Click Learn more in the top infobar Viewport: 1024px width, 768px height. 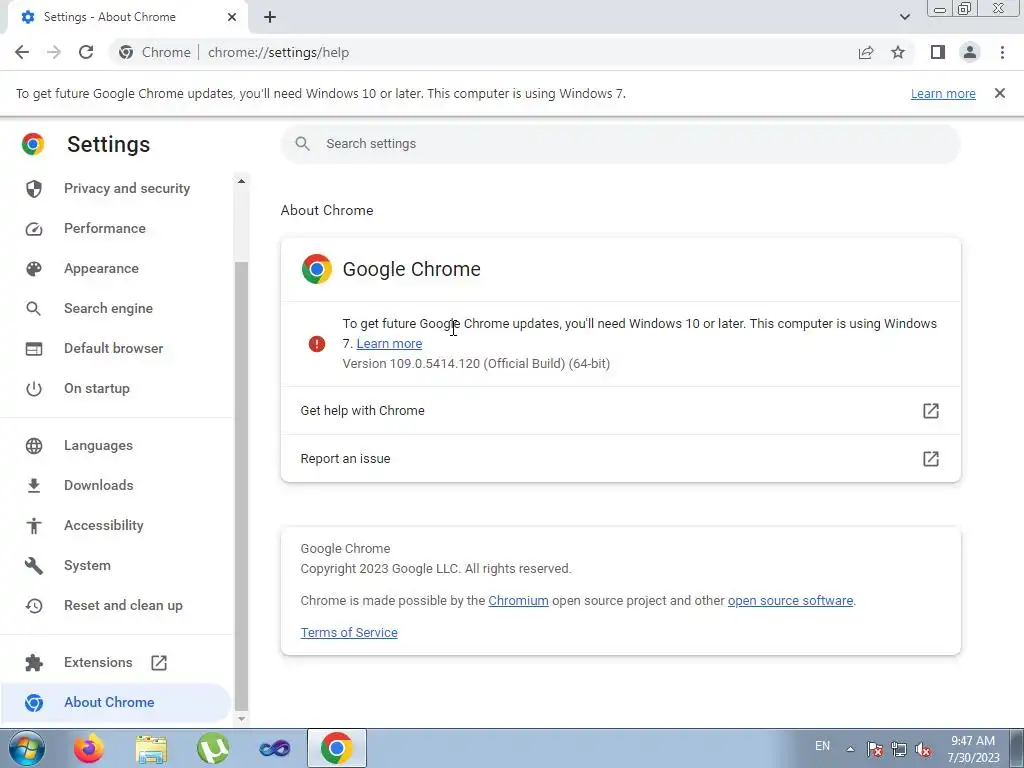pos(943,94)
